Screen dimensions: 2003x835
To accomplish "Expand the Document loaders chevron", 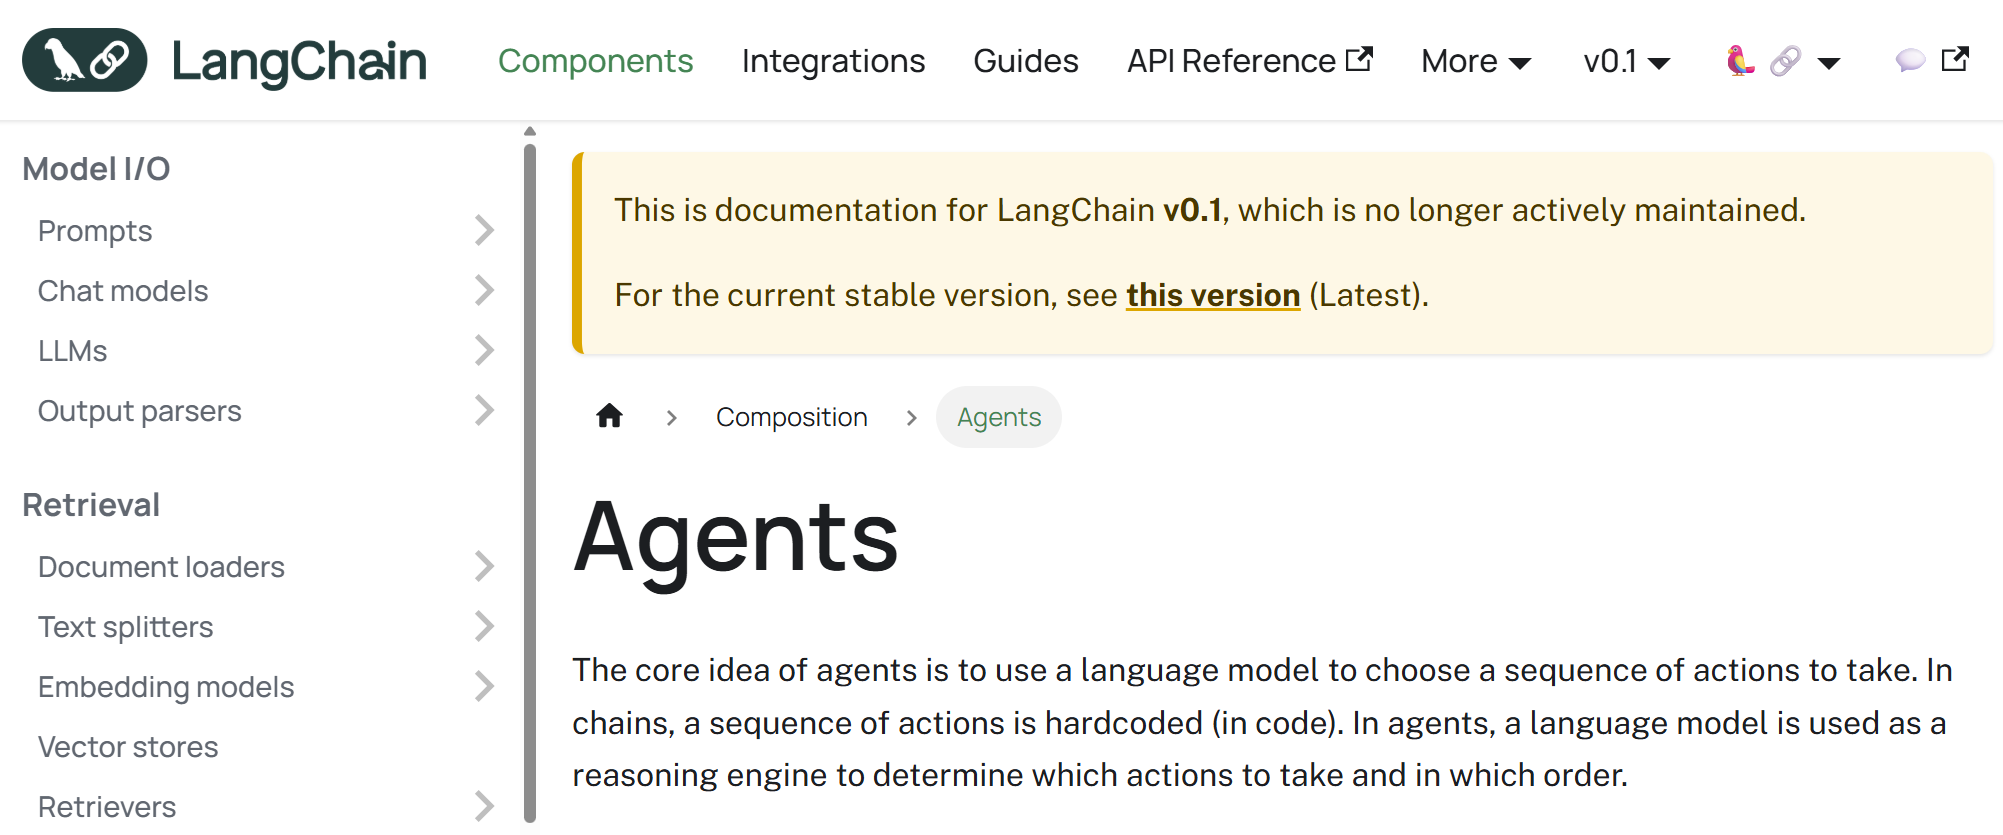I will click(x=484, y=567).
